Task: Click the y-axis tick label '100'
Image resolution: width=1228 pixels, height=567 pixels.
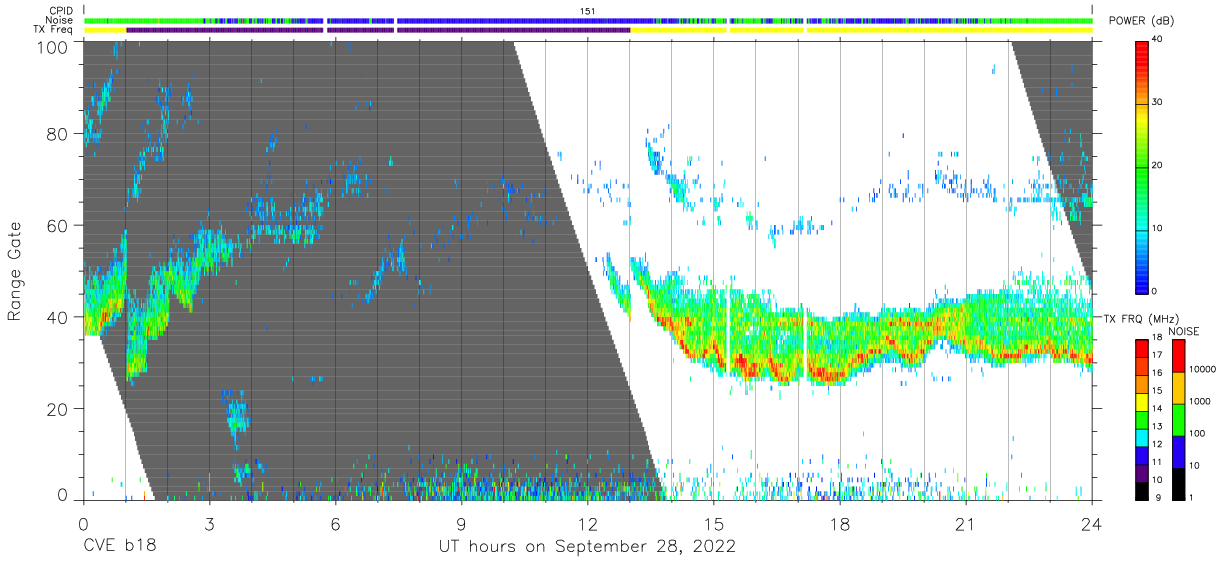Action: click(52, 47)
